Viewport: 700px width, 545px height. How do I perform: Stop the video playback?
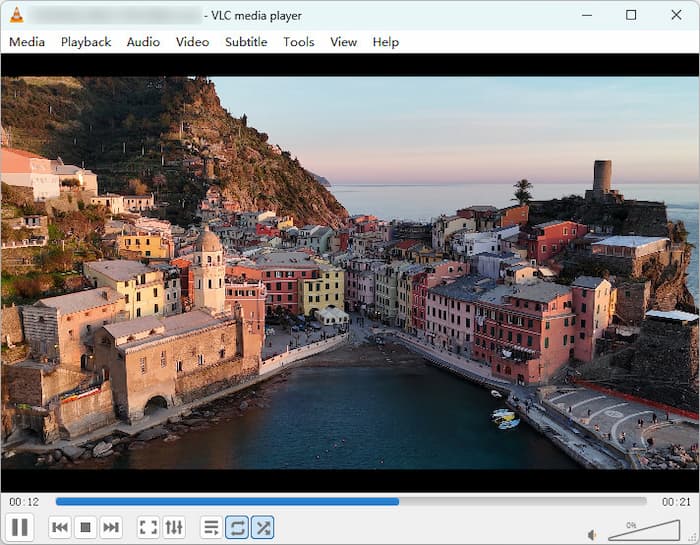(85, 527)
